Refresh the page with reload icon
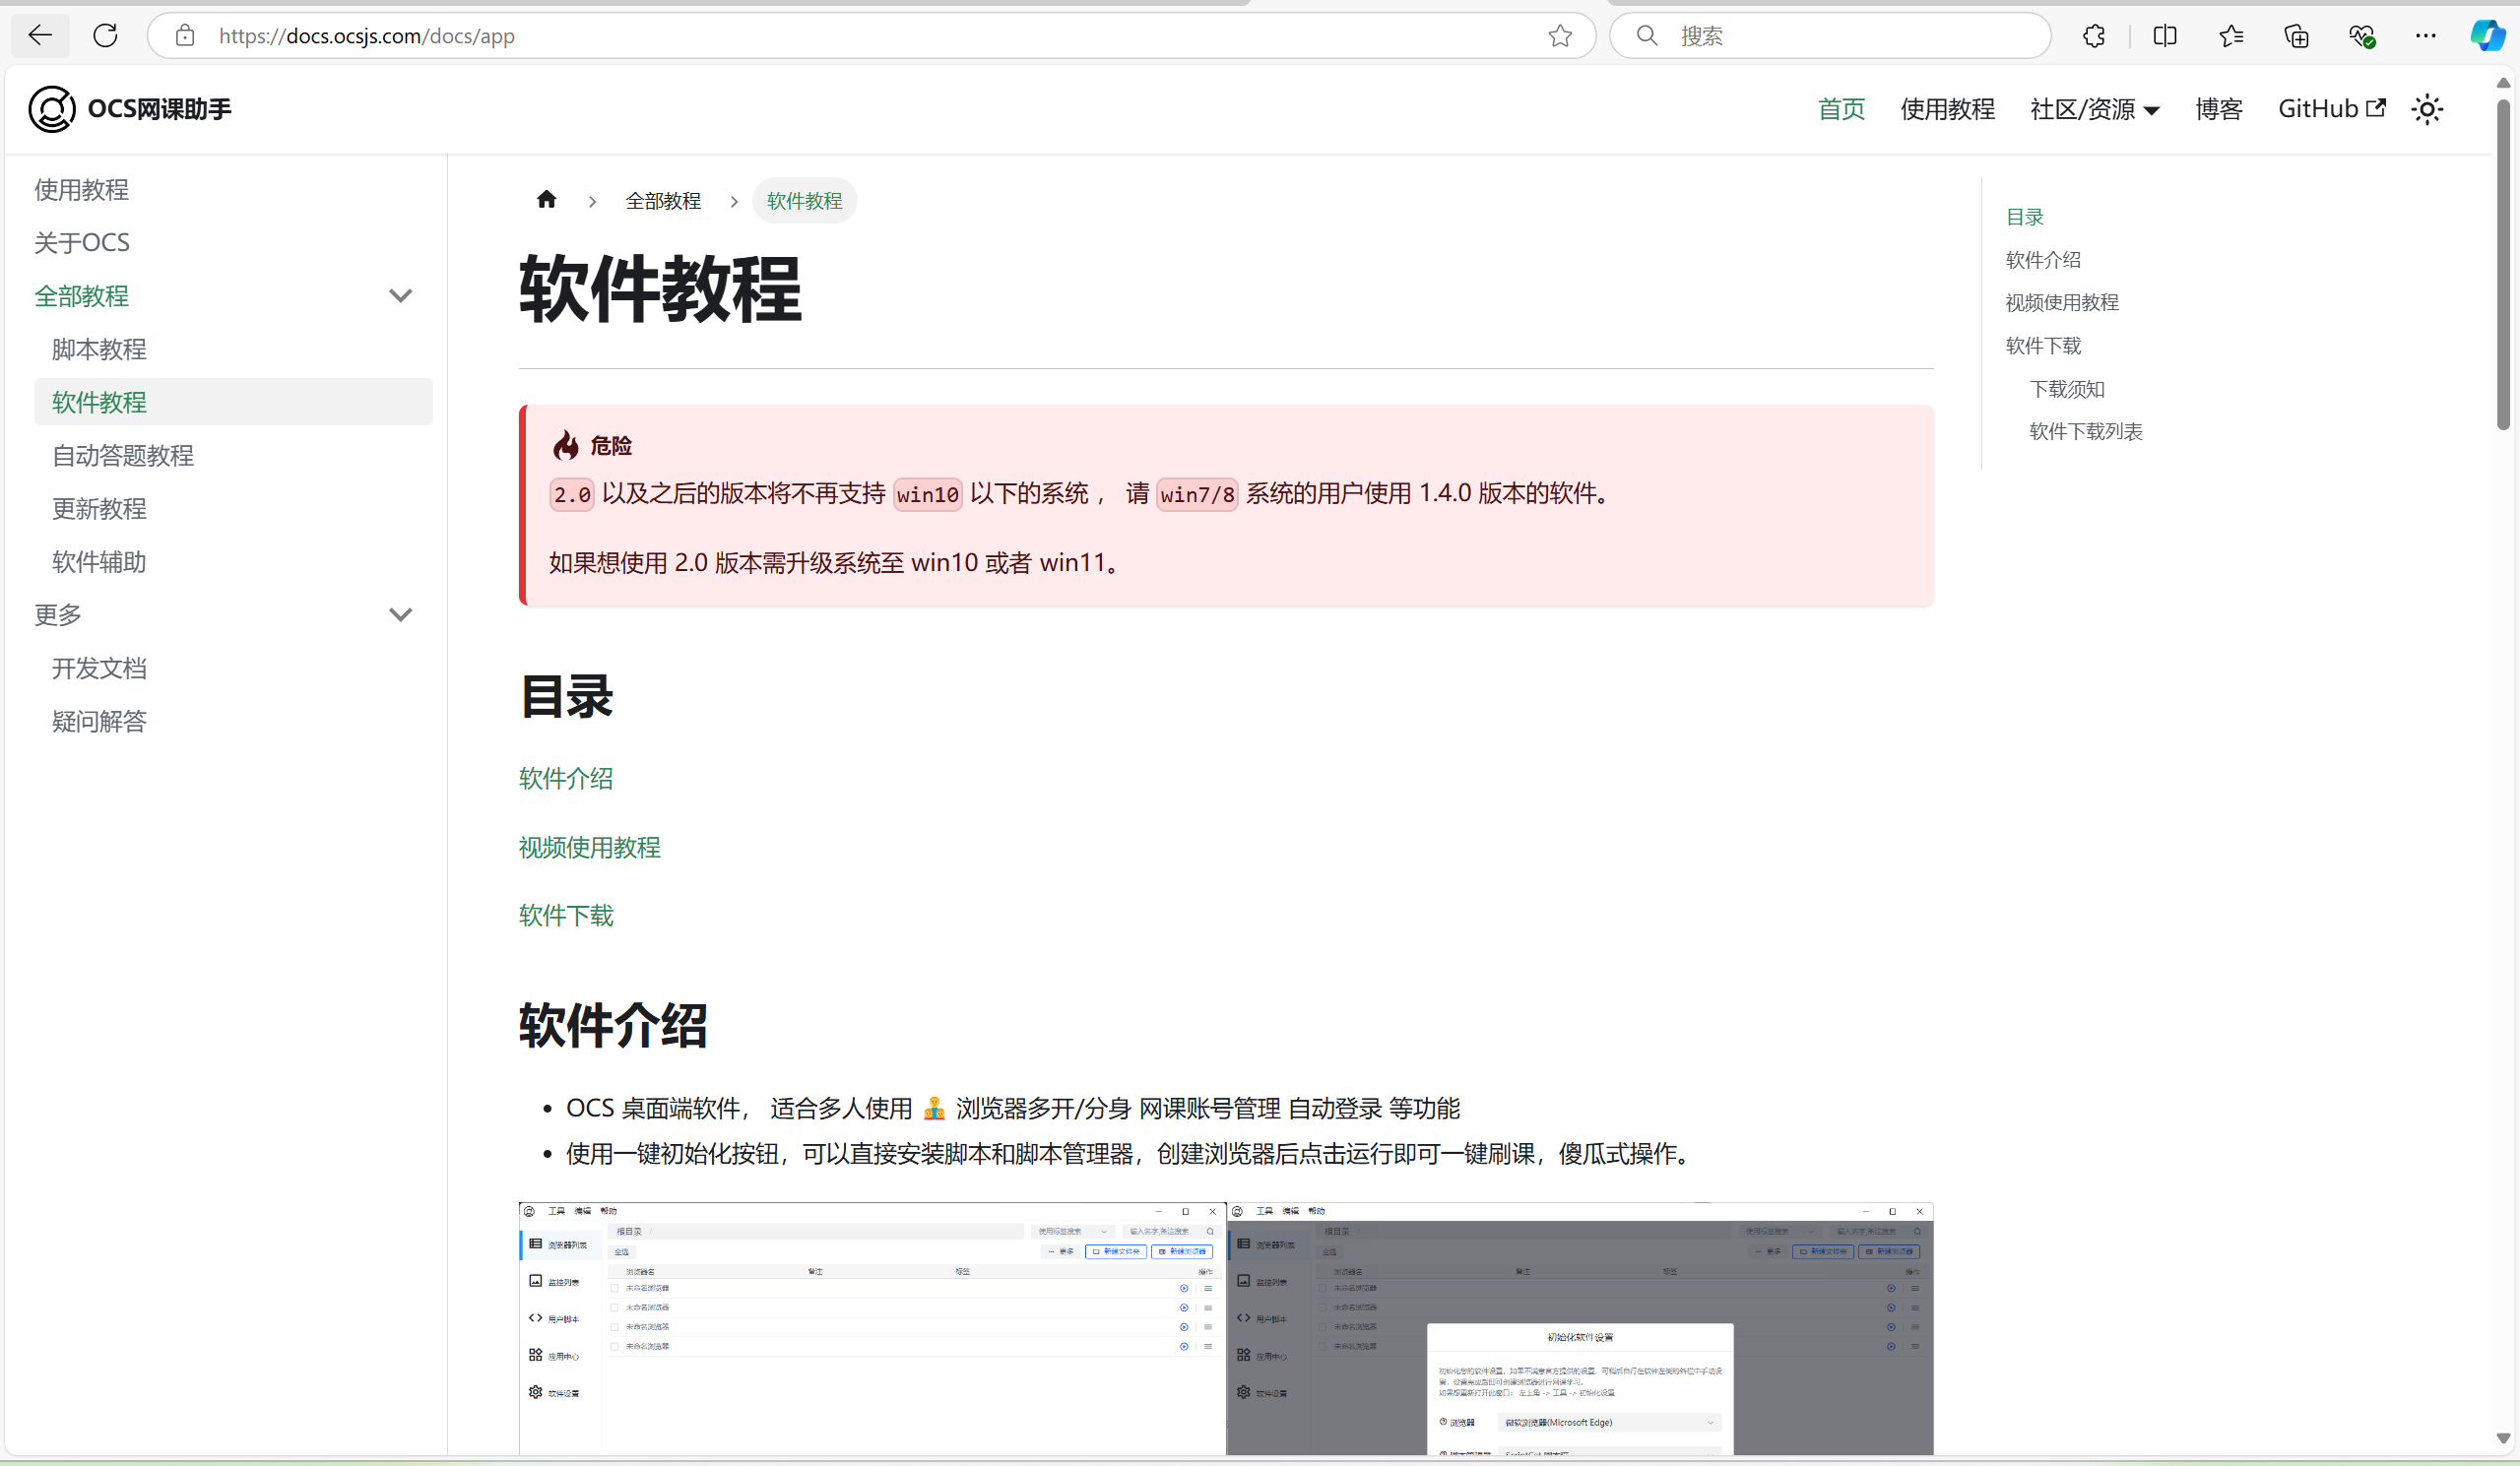This screenshot has height=1466, width=2520. point(105,36)
